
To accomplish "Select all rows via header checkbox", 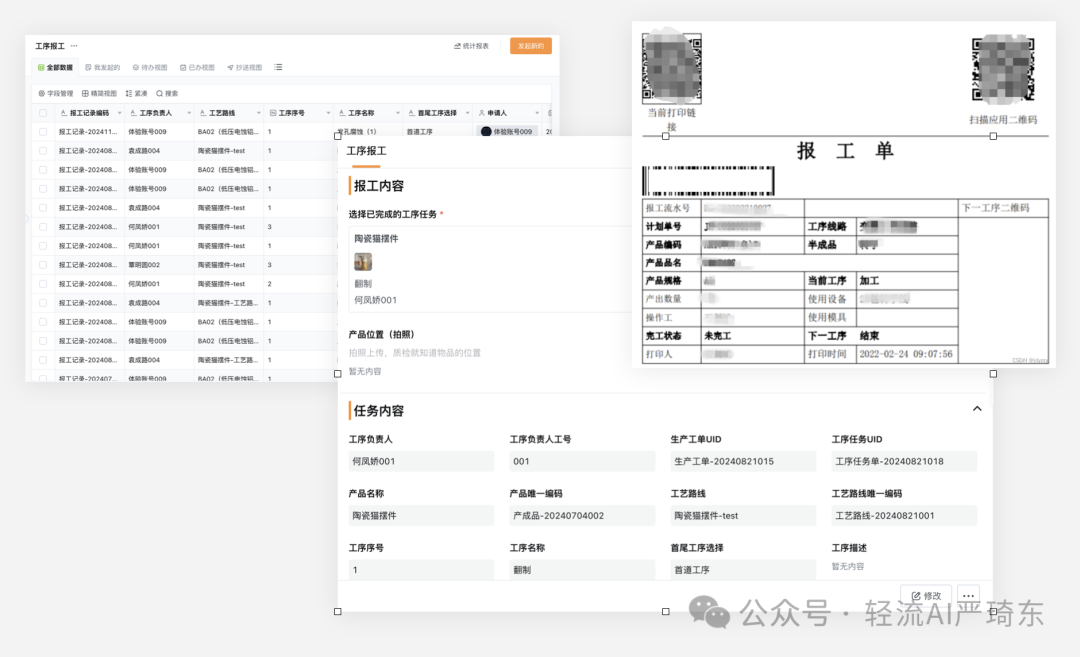I will coord(42,112).
